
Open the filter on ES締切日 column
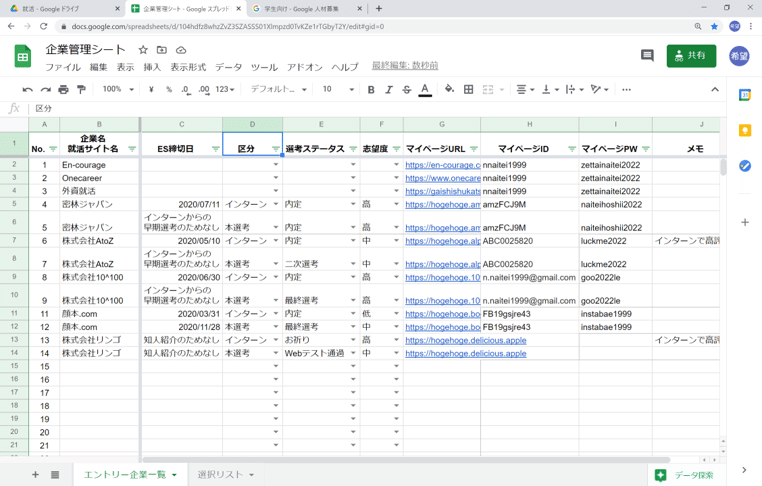click(x=216, y=149)
